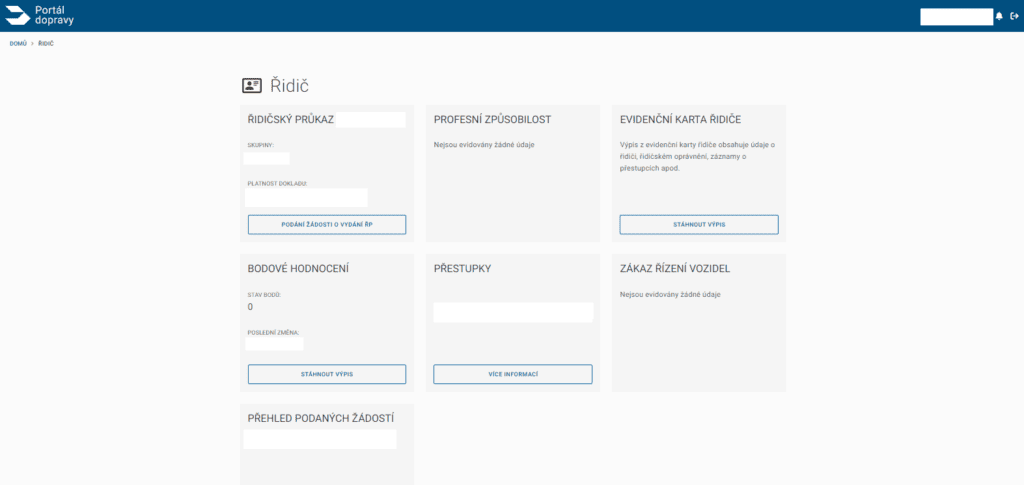1024x485 pixels.
Task: Go to DOMŮ in the breadcrumb
Action: coord(18,44)
